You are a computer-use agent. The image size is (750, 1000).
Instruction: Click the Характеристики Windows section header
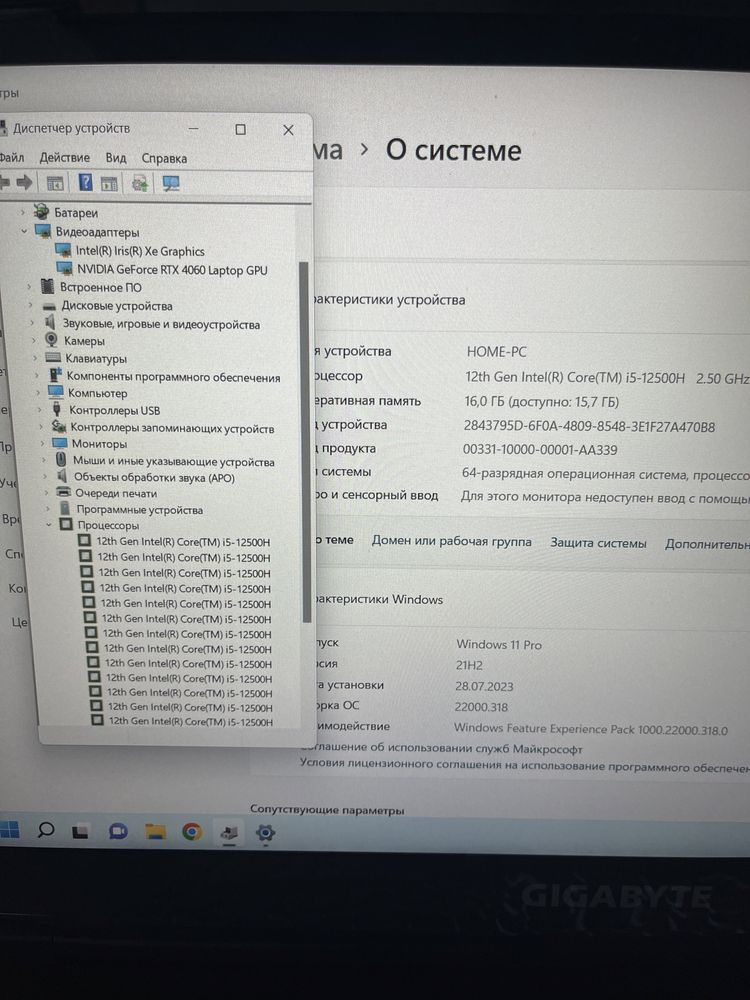pos(379,599)
